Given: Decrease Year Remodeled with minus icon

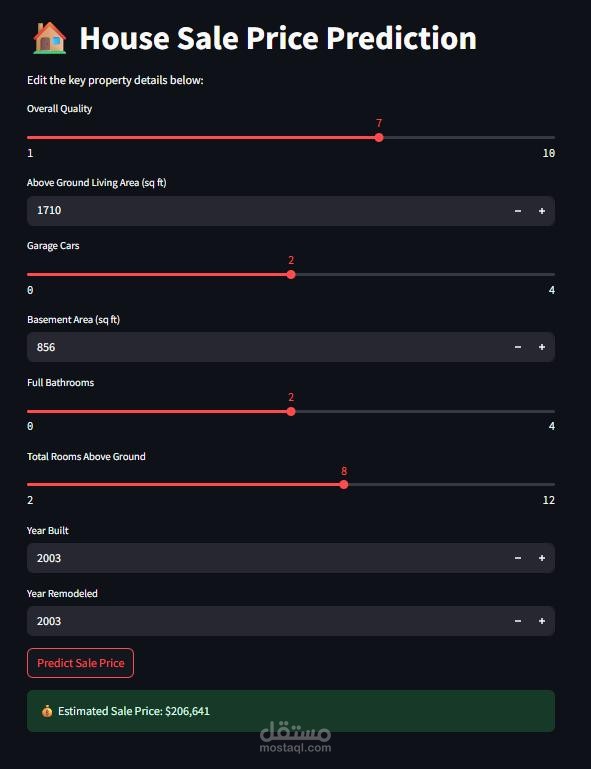Looking at the screenshot, I should point(518,621).
